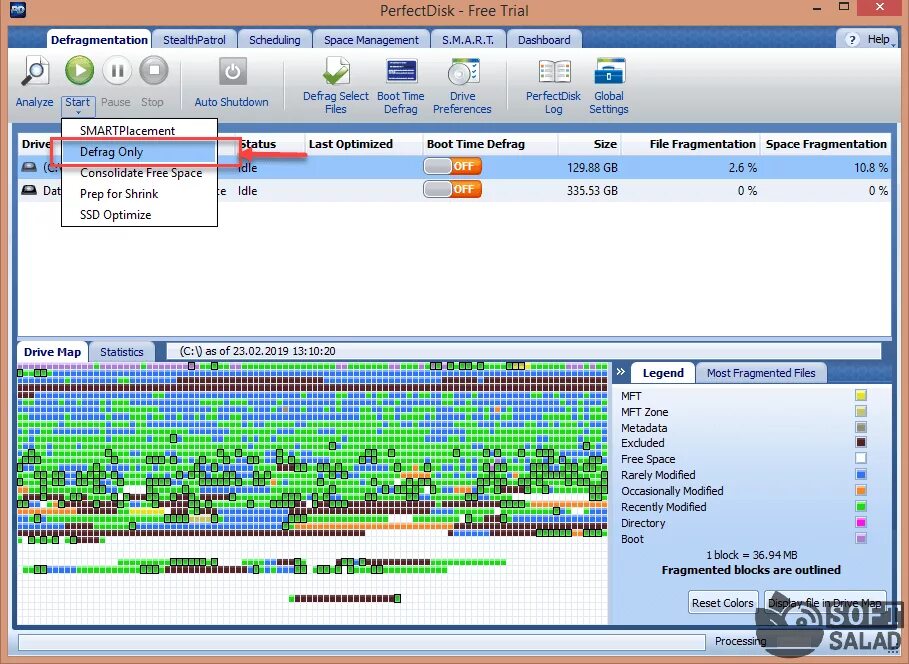The height and width of the screenshot is (664, 909).
Task: Click the Processing status text
Action: click(740, 641)
